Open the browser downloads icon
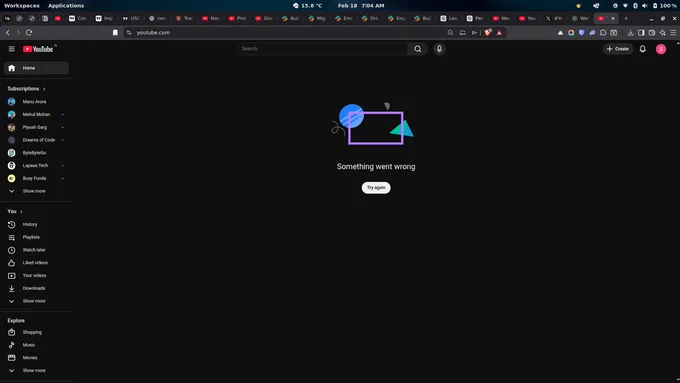This screenshot has height=383, width=680. tap(630, 33)
